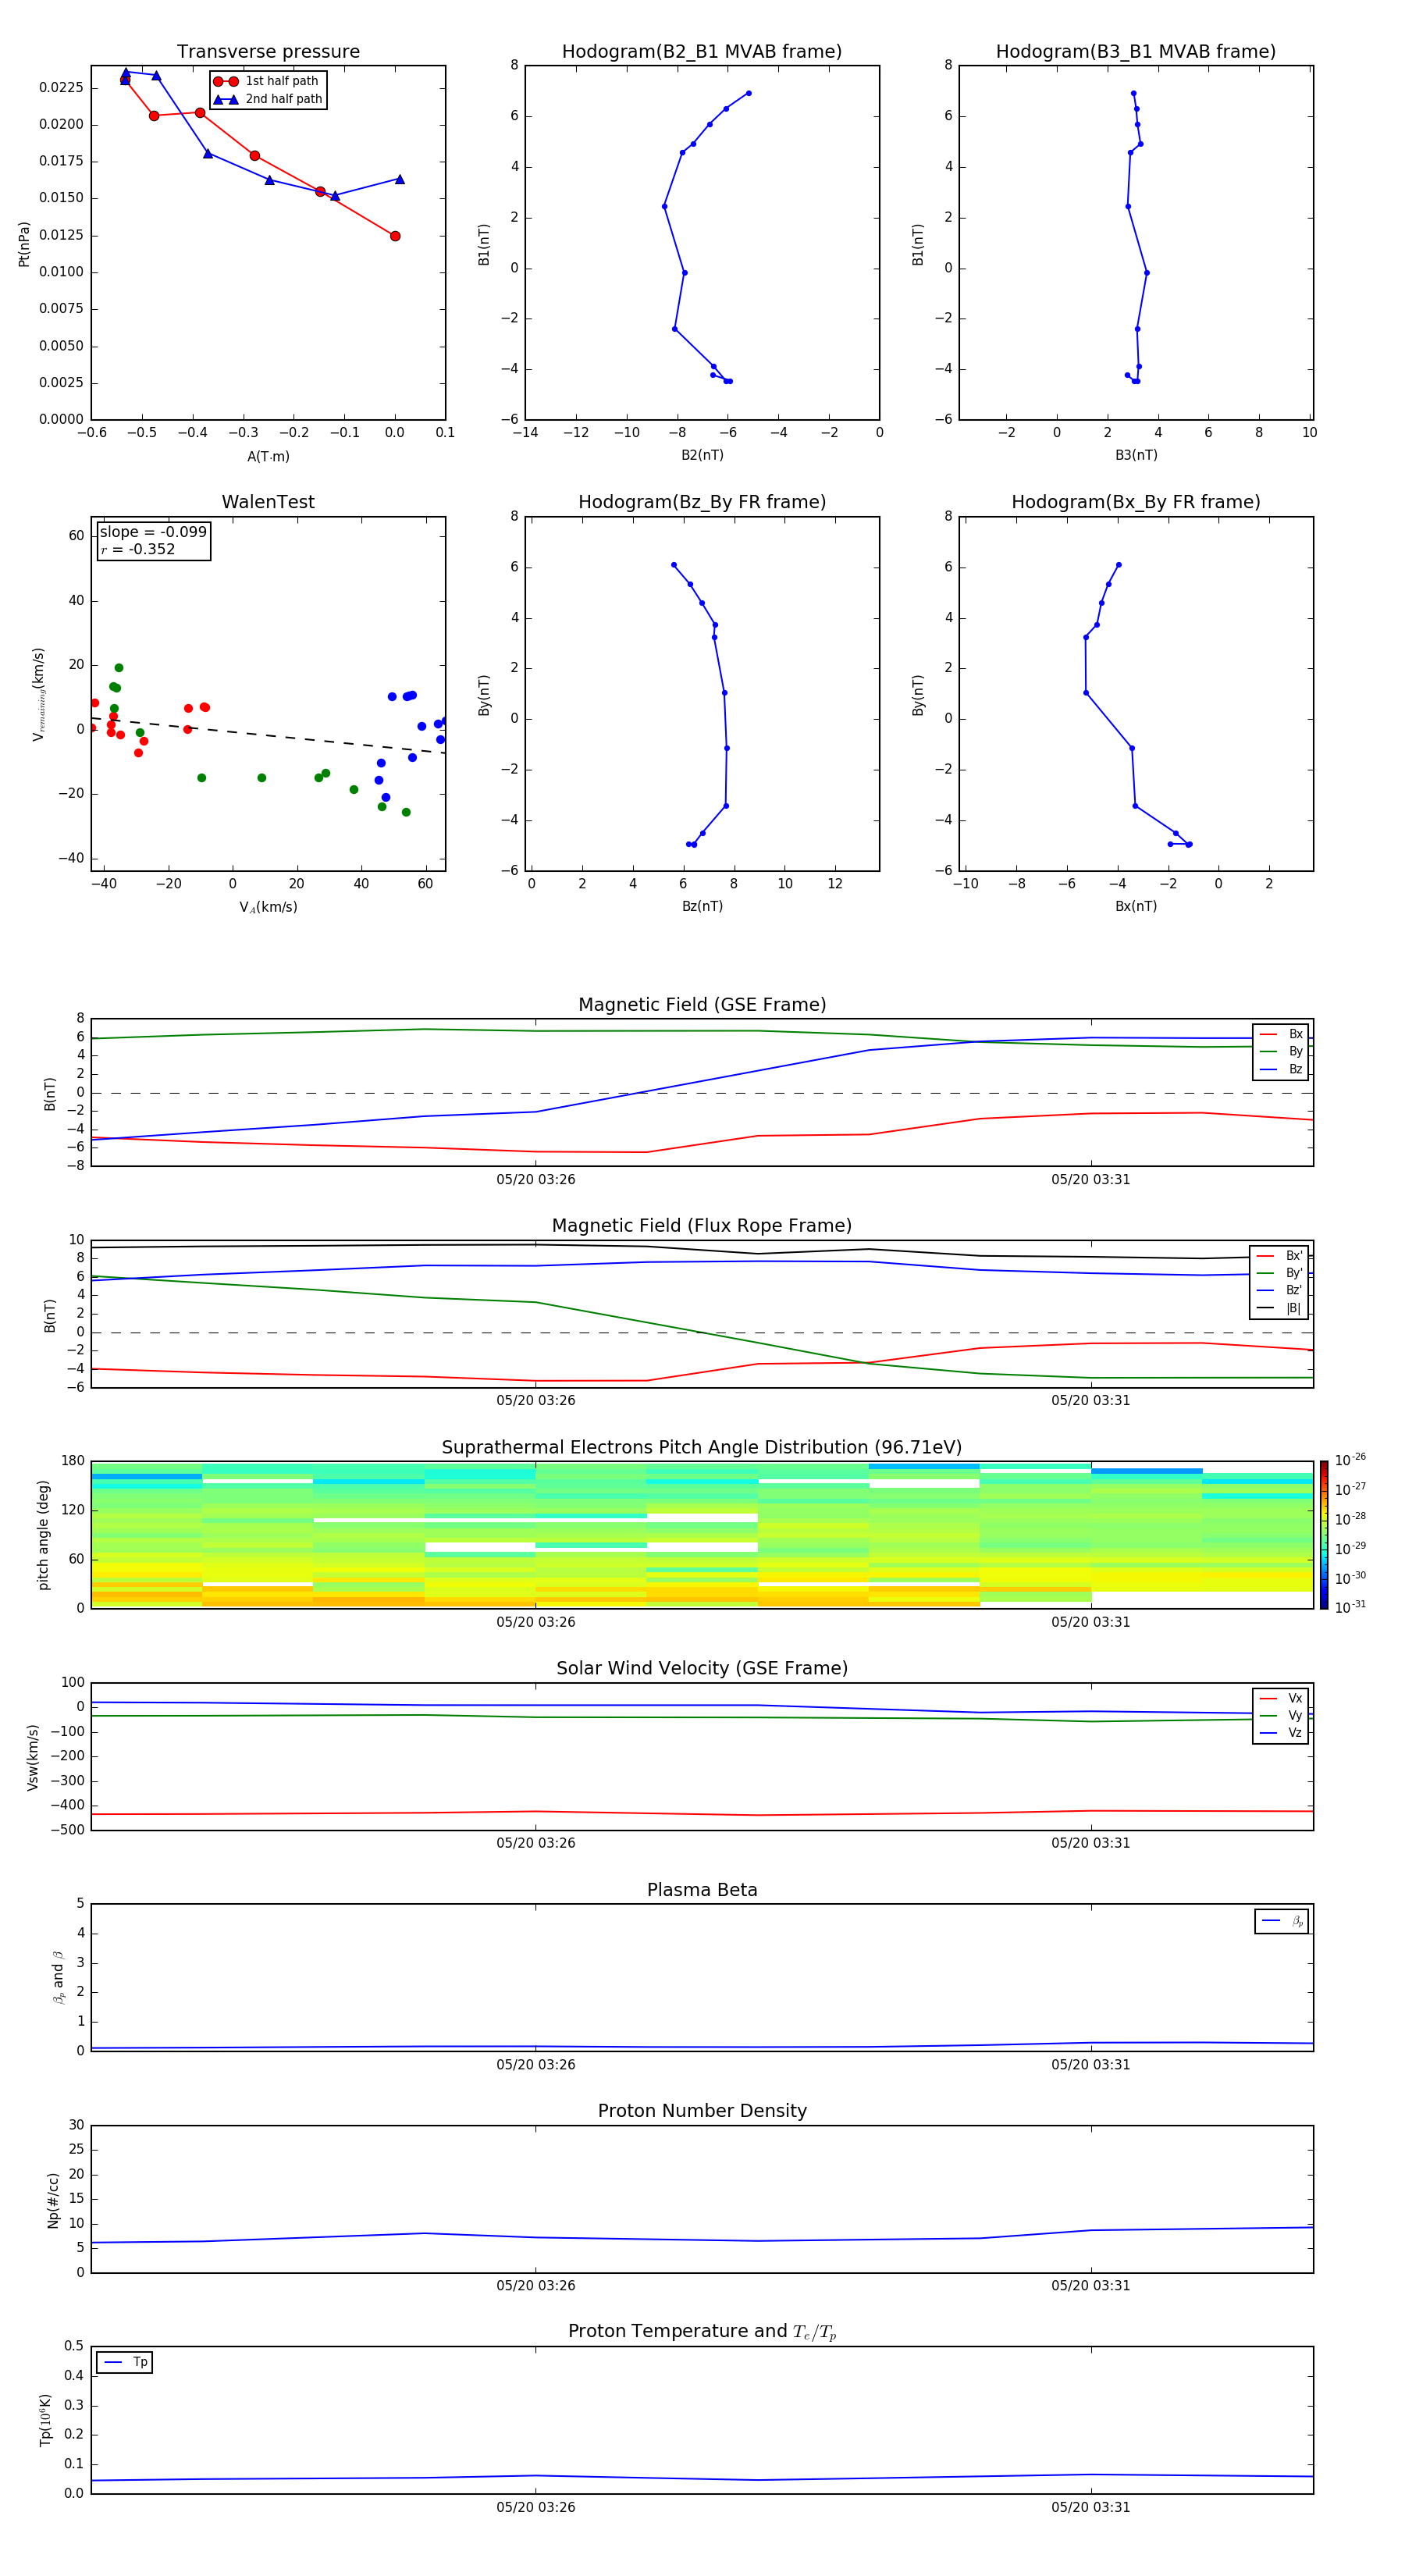Click the '1st half path' legend entry
The image size is (1405, 2576).
(266, 81)
